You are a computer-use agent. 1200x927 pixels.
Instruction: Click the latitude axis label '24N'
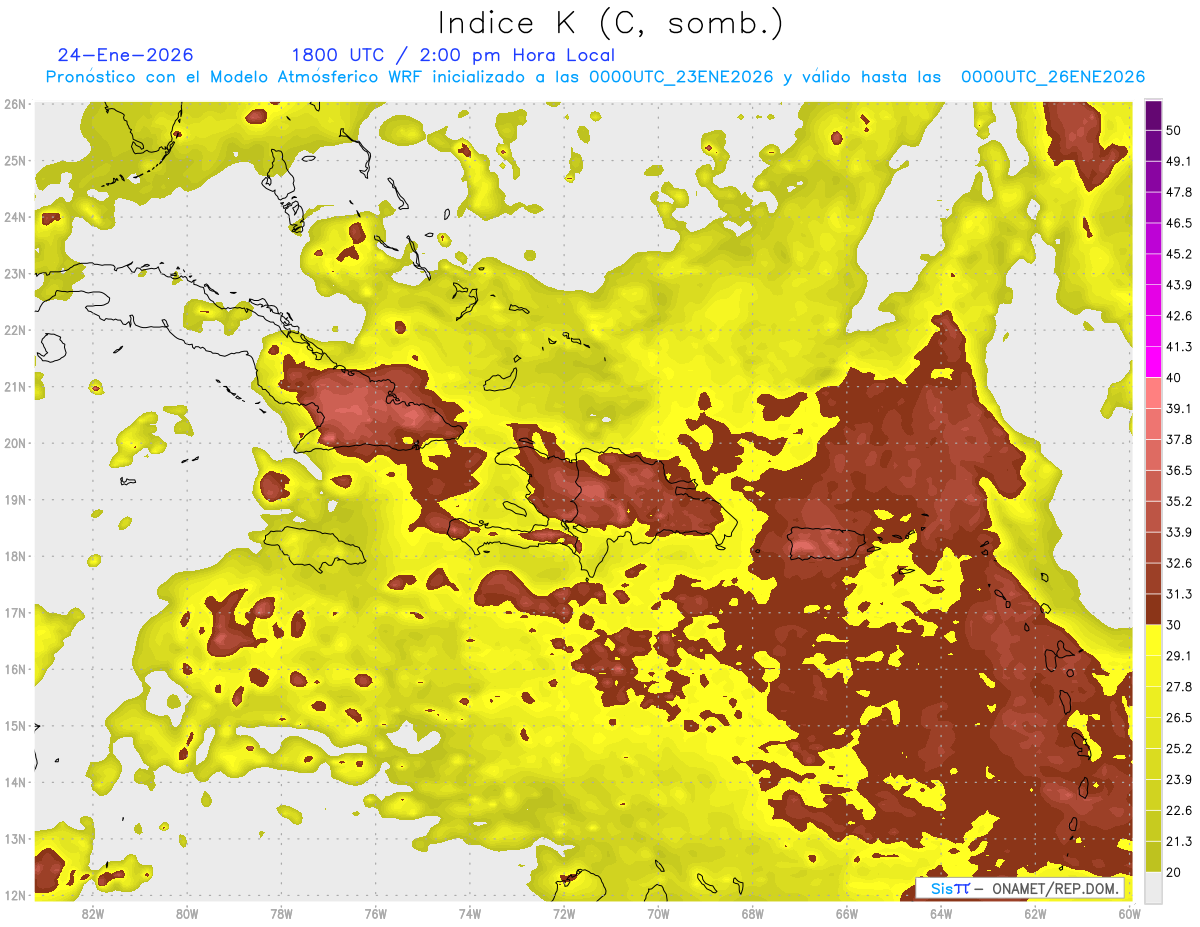(x=15, y=217)
